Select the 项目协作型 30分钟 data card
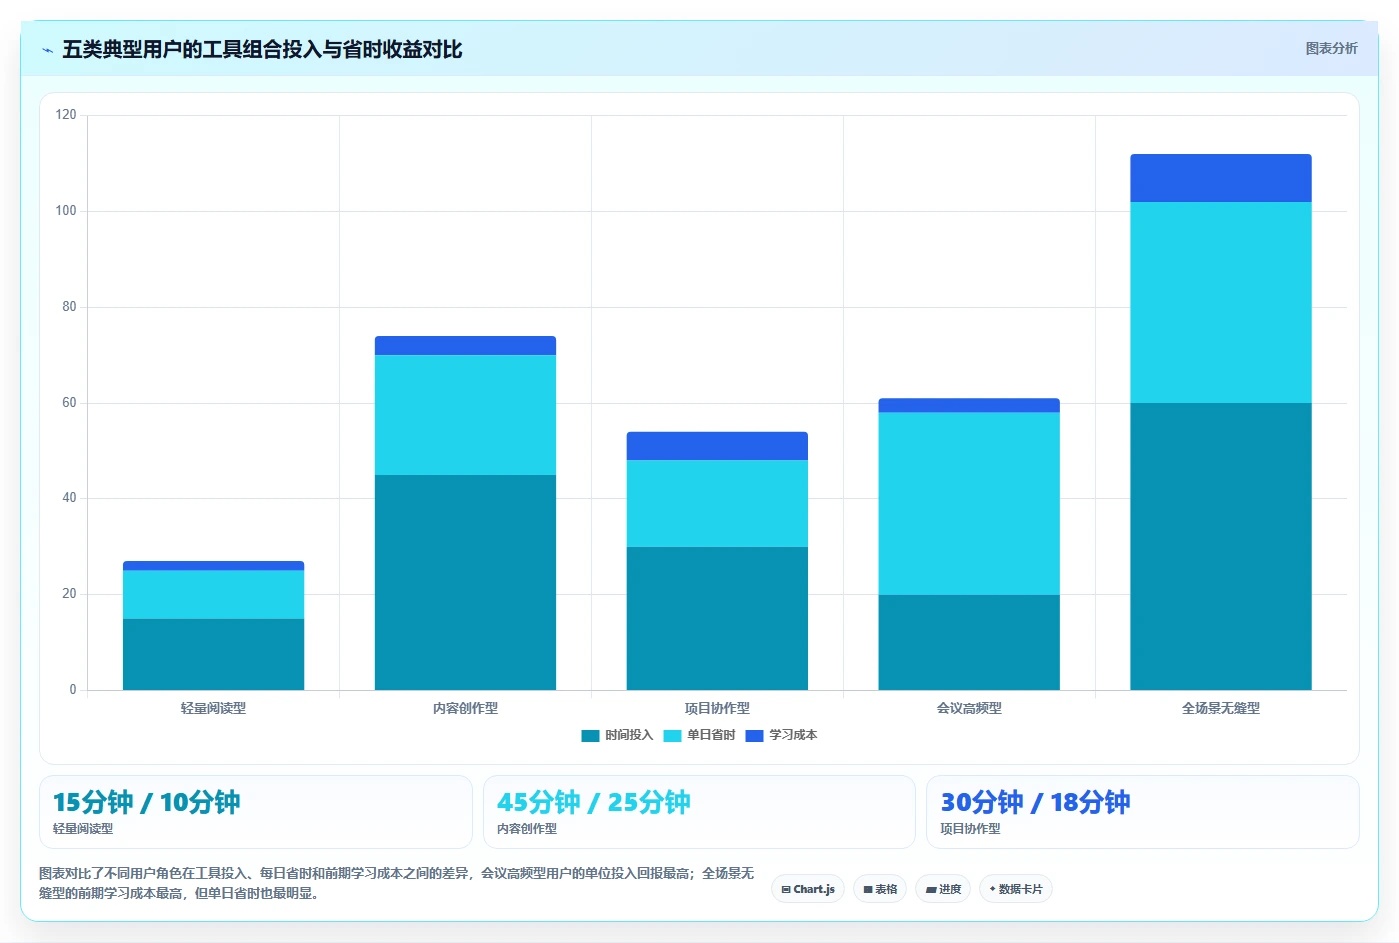Viewport: 1399px width, 943px height. pos(1143,812)
